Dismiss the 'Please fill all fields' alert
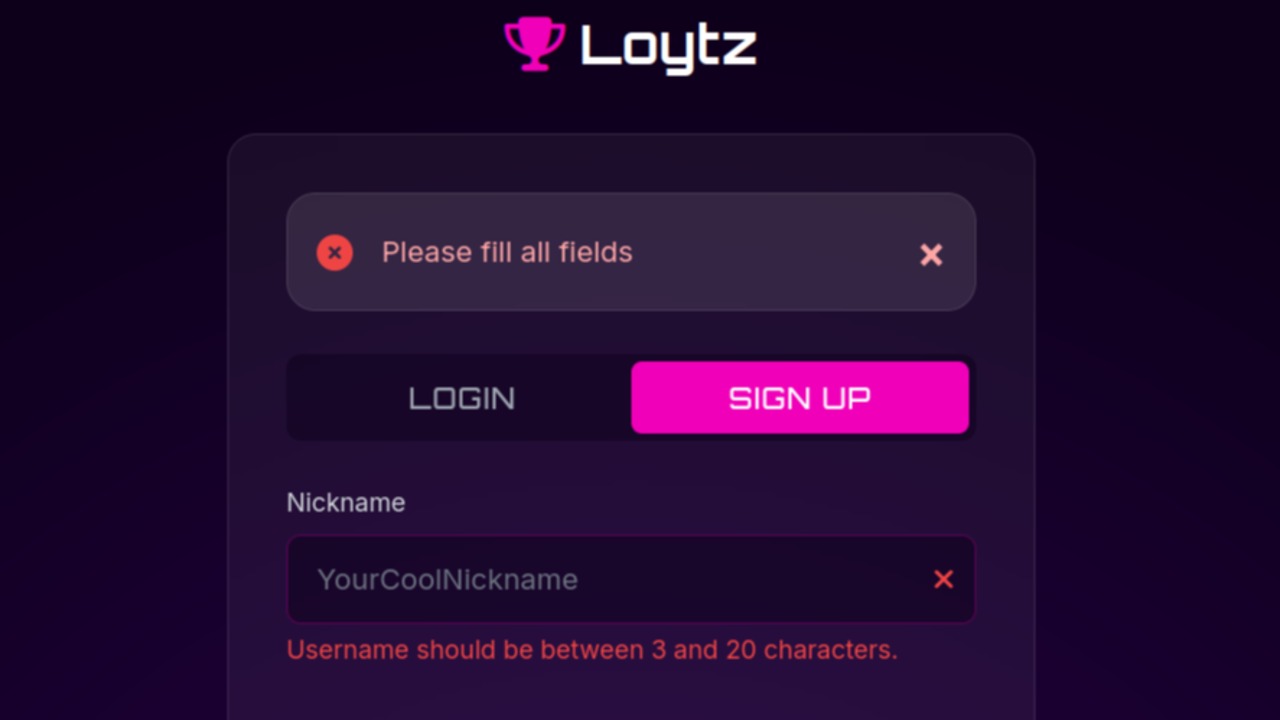 931,255
